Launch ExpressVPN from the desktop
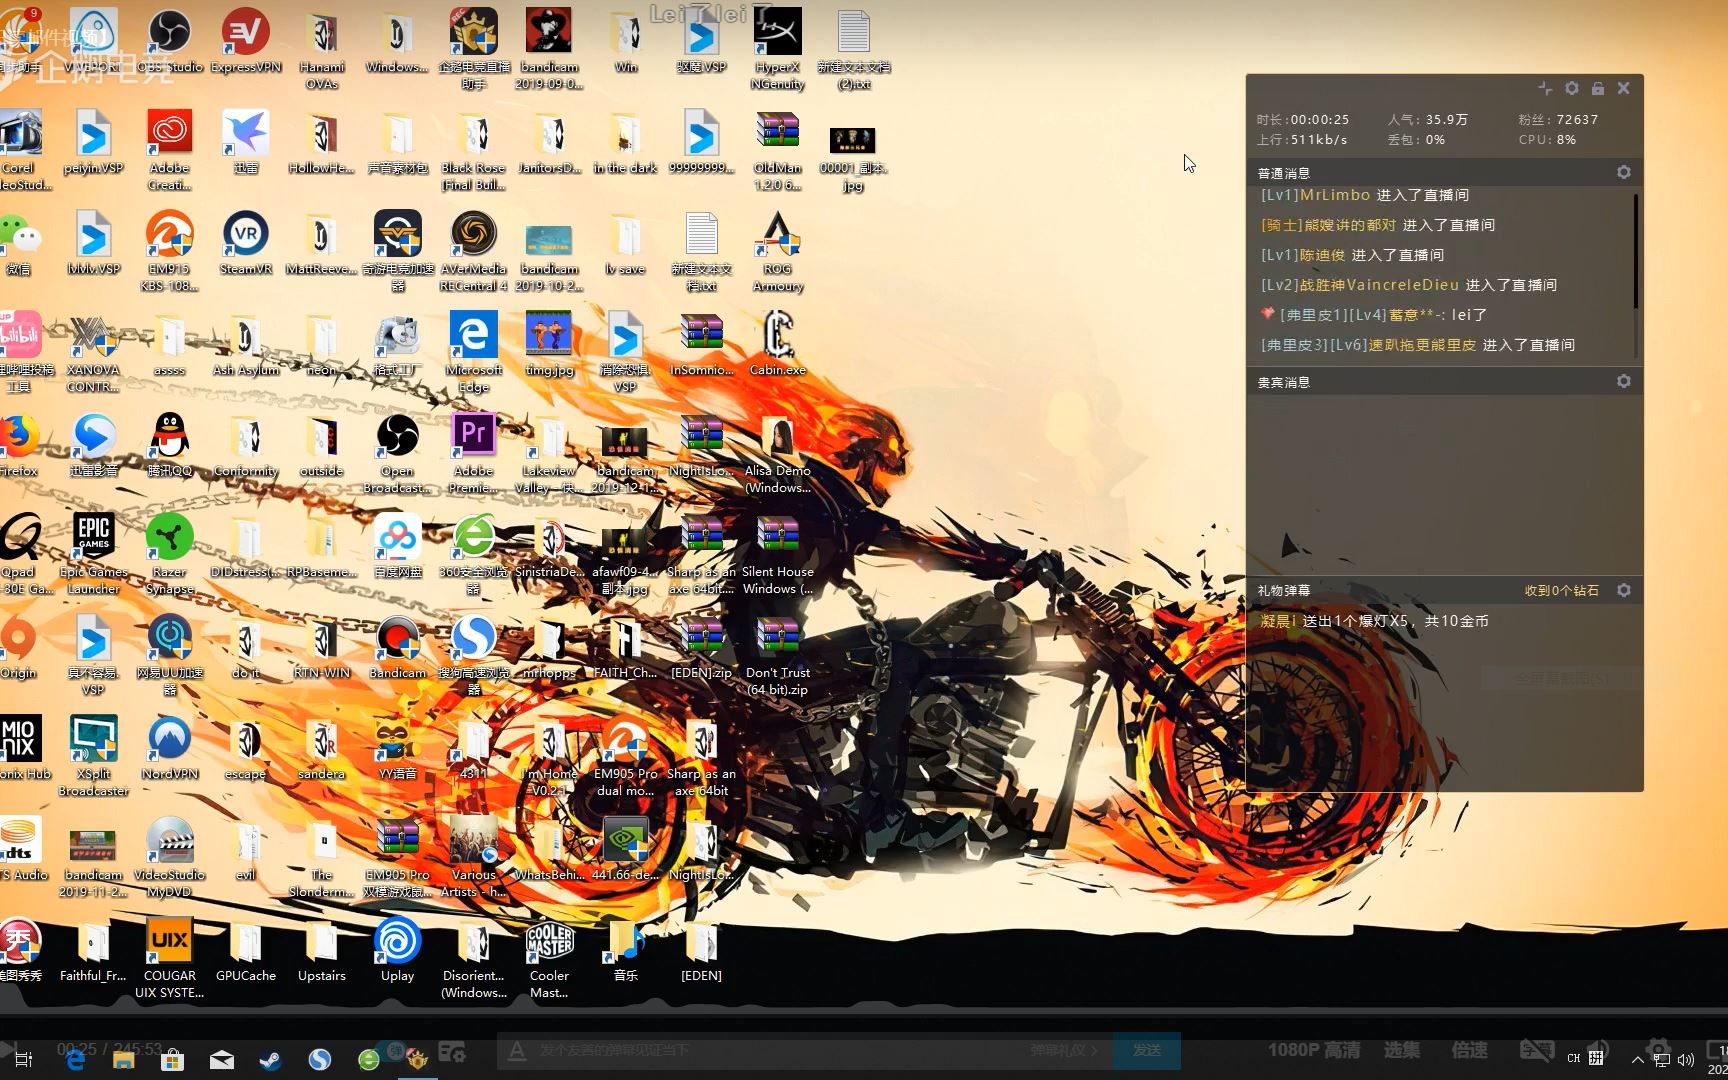The width and height of the screenshot is (1728, 1080). pos(246,40)
